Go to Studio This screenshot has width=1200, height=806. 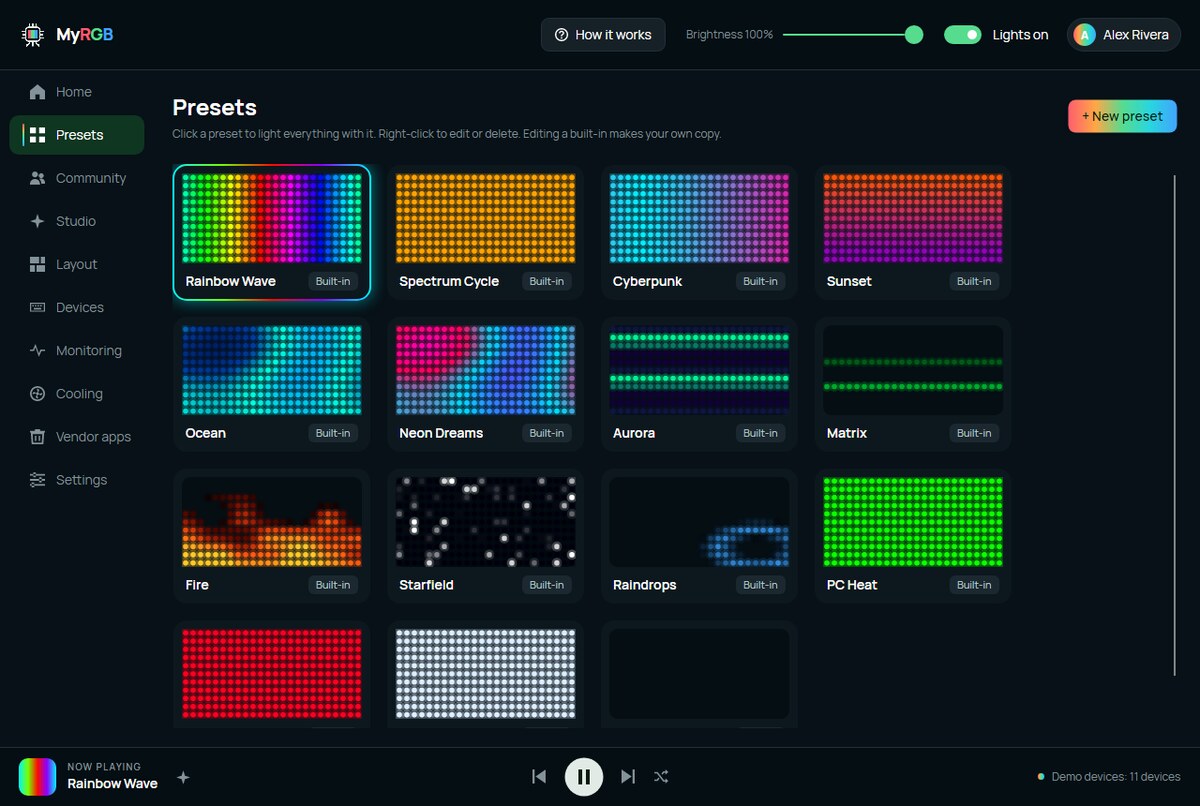click(77, 221)
